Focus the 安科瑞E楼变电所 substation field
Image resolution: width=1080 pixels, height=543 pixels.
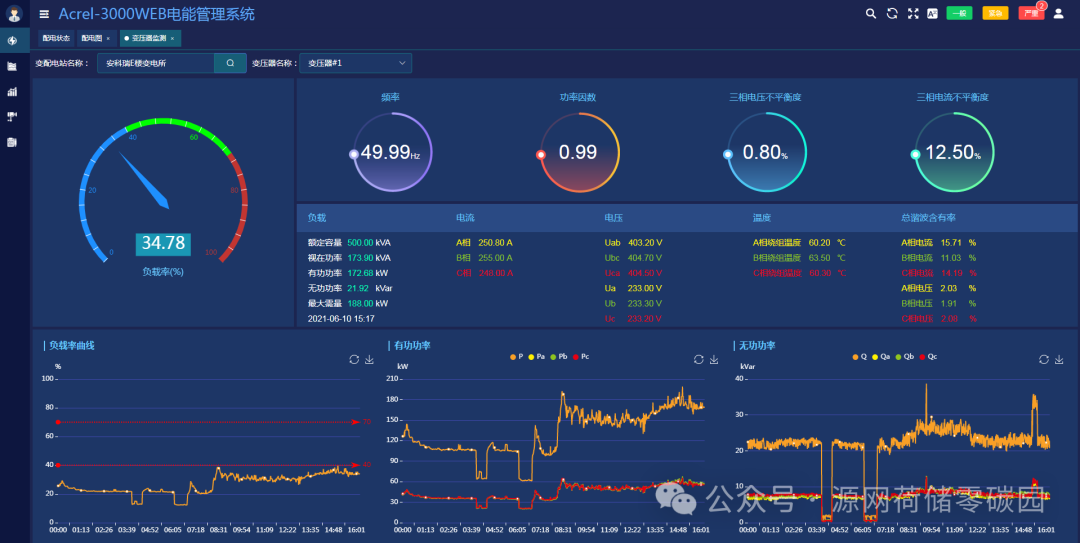(156, 63)
